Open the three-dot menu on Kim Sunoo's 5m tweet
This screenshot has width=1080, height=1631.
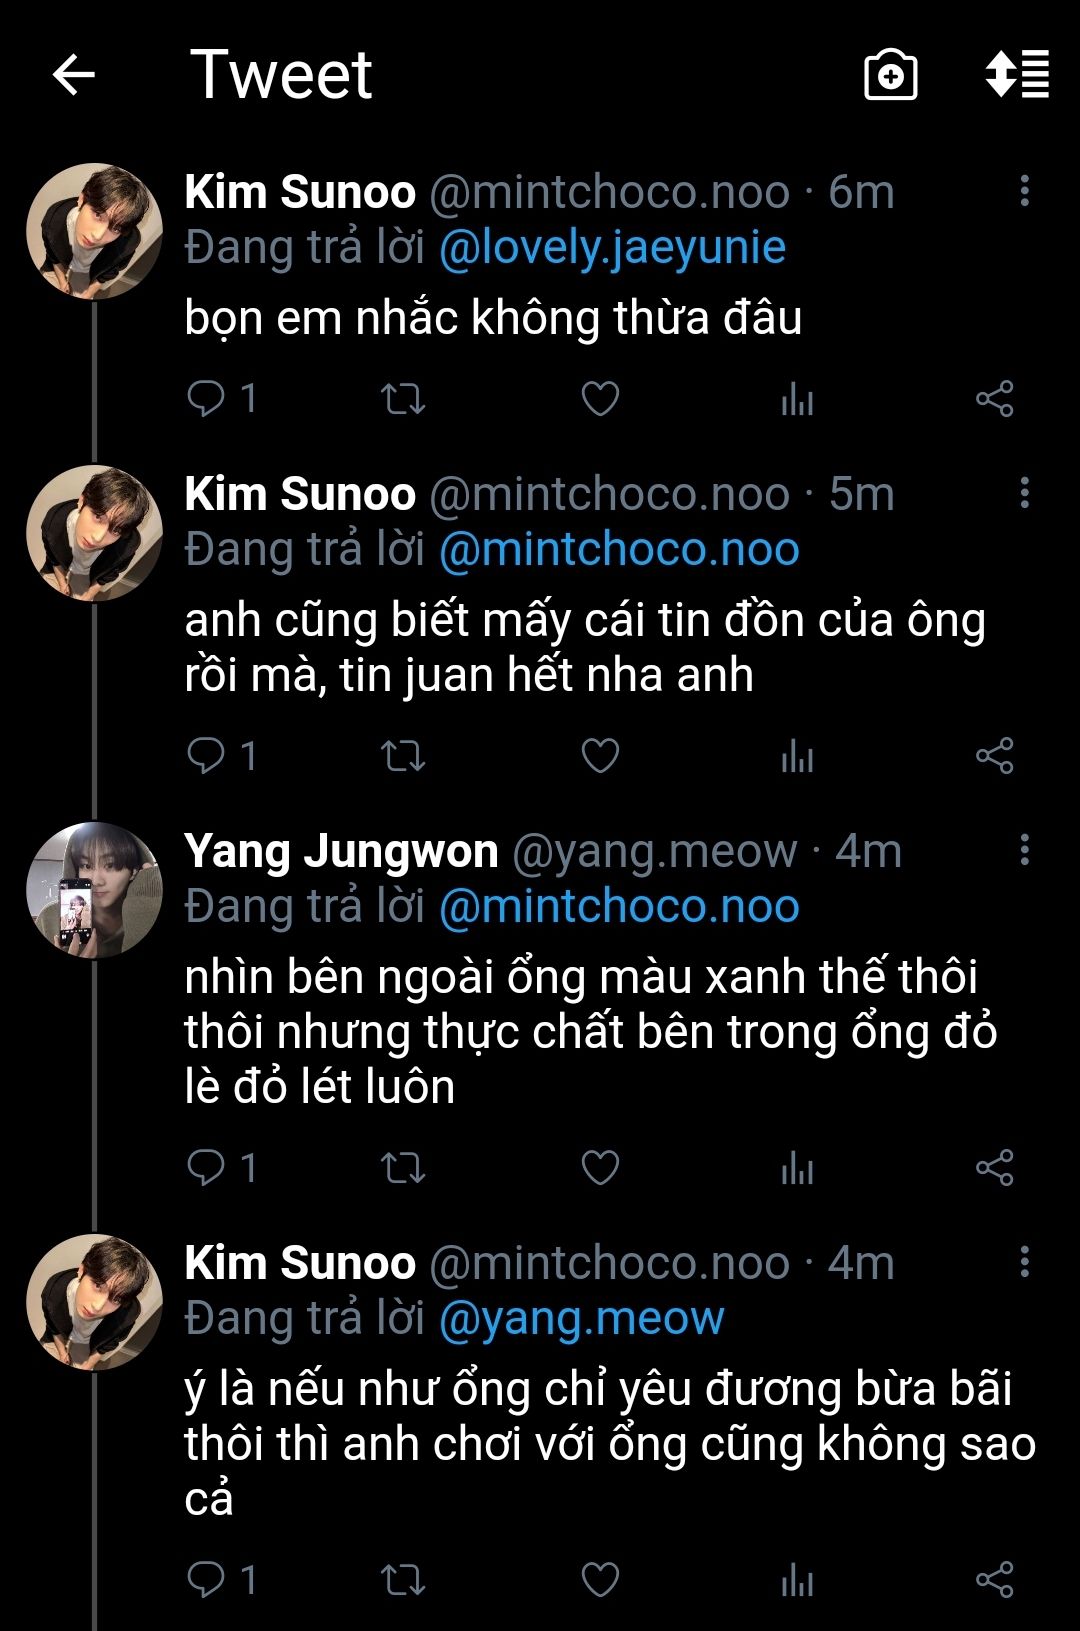pos(1024,493)
